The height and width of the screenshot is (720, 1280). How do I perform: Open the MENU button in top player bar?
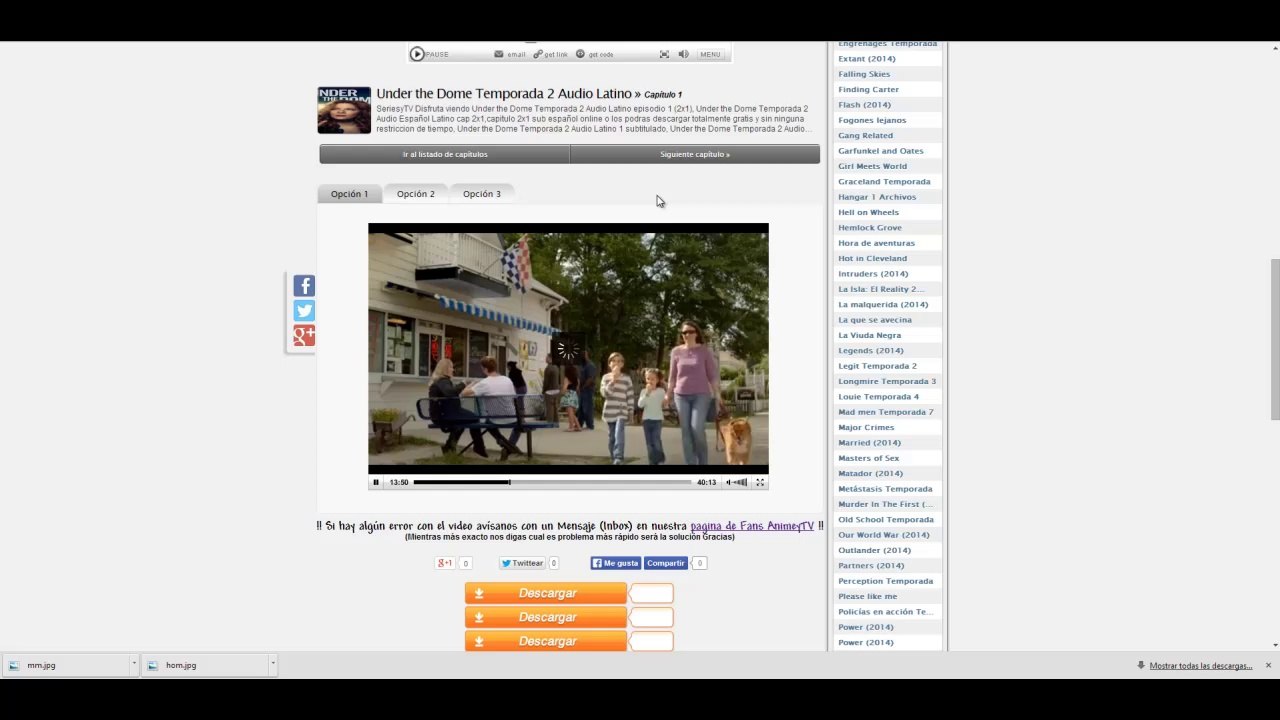pyautogui.click(x=710, y=54)
